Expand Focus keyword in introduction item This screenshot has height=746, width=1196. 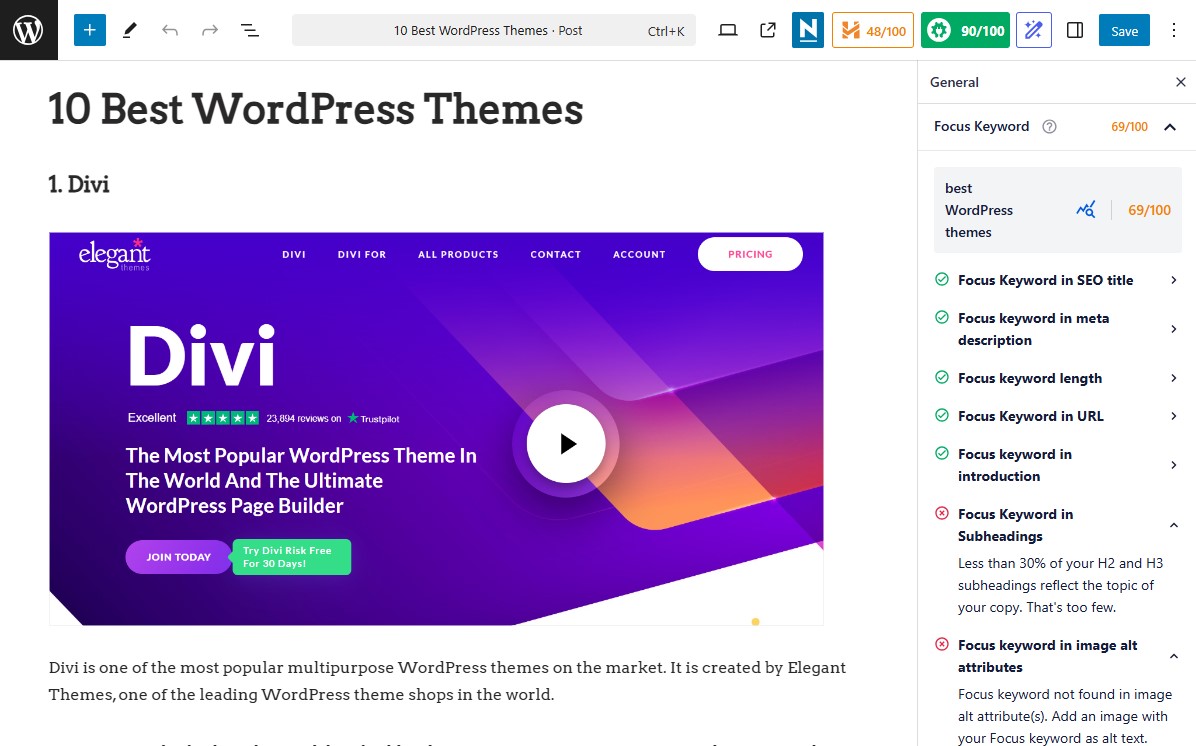click(x=1057, y=465)
